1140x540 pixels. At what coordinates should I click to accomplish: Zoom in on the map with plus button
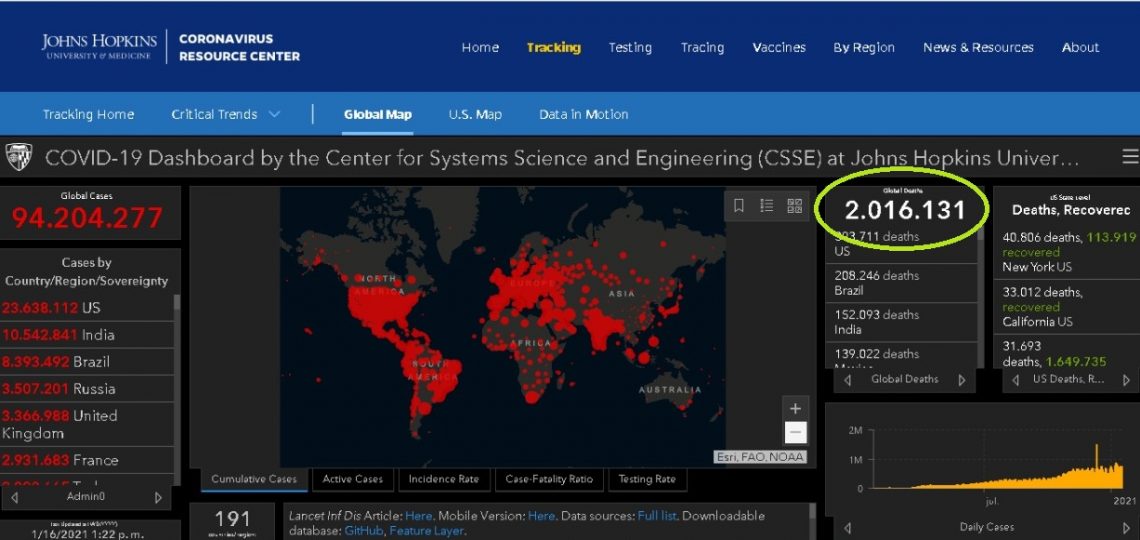coord(795,408)
